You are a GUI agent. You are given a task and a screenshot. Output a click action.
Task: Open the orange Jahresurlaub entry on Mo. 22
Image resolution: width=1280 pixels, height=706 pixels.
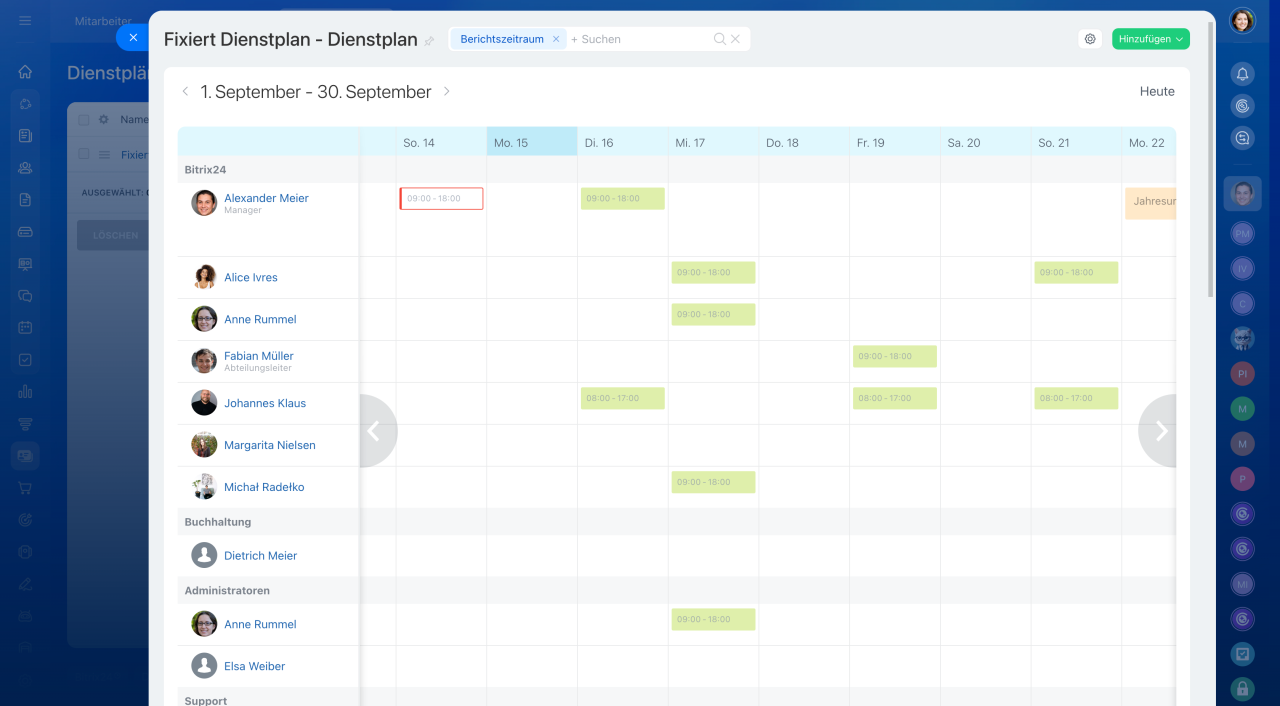tap(1150, 203)
